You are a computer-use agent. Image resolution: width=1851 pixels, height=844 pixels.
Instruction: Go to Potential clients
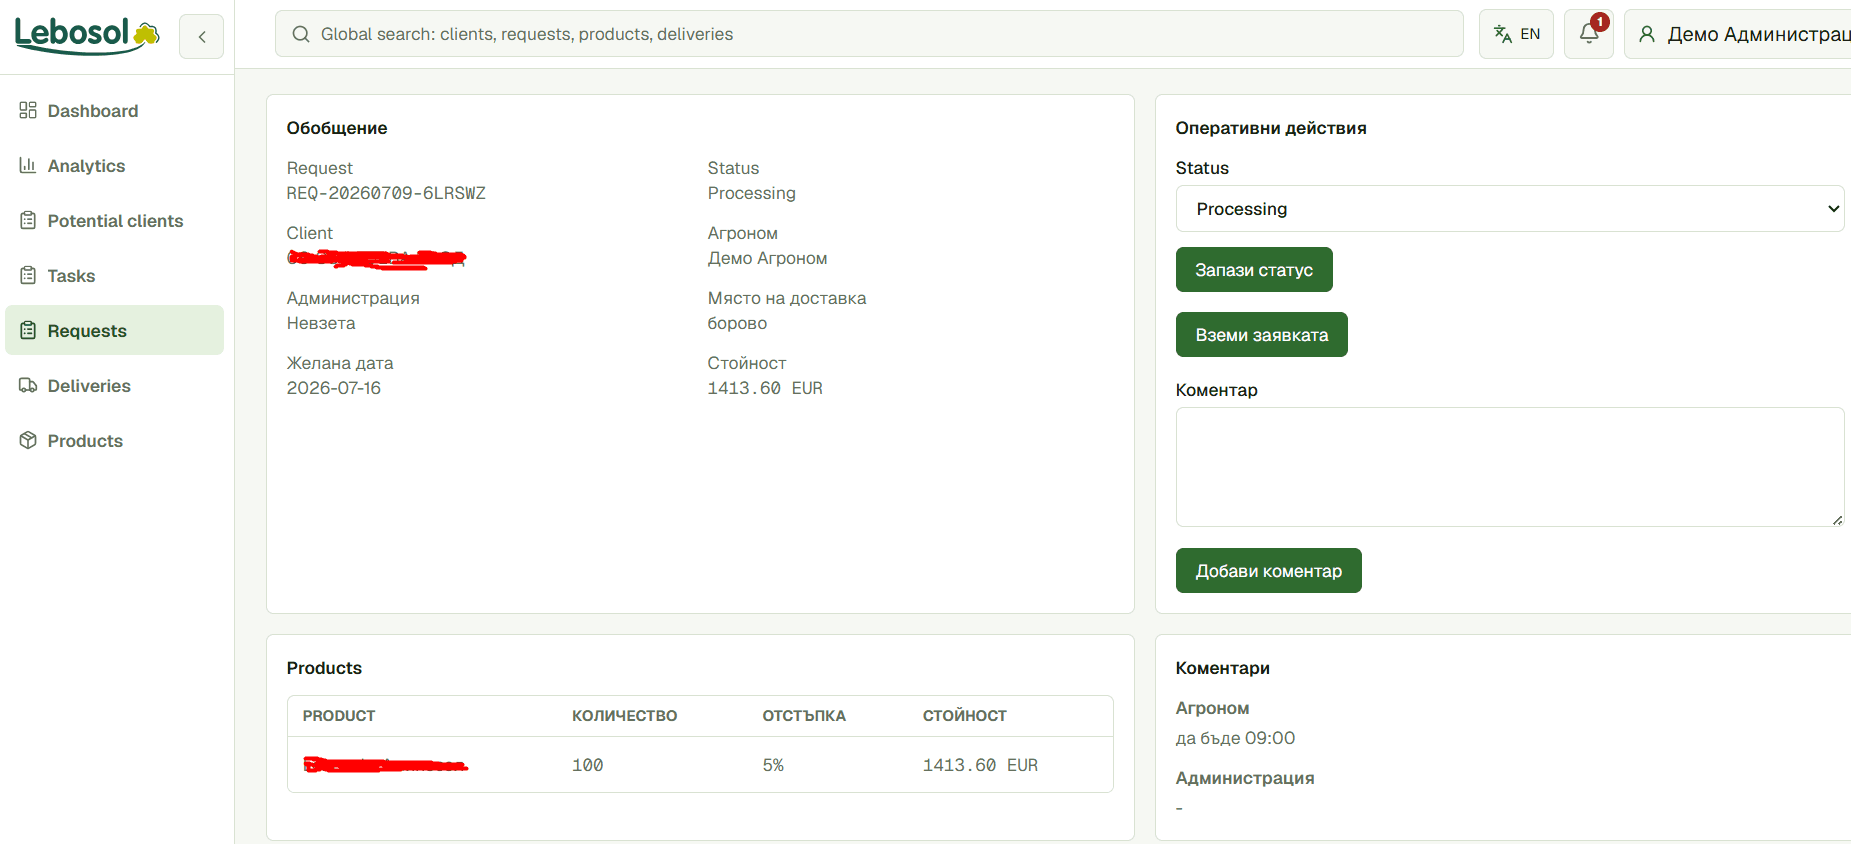(x=114, y=220)
